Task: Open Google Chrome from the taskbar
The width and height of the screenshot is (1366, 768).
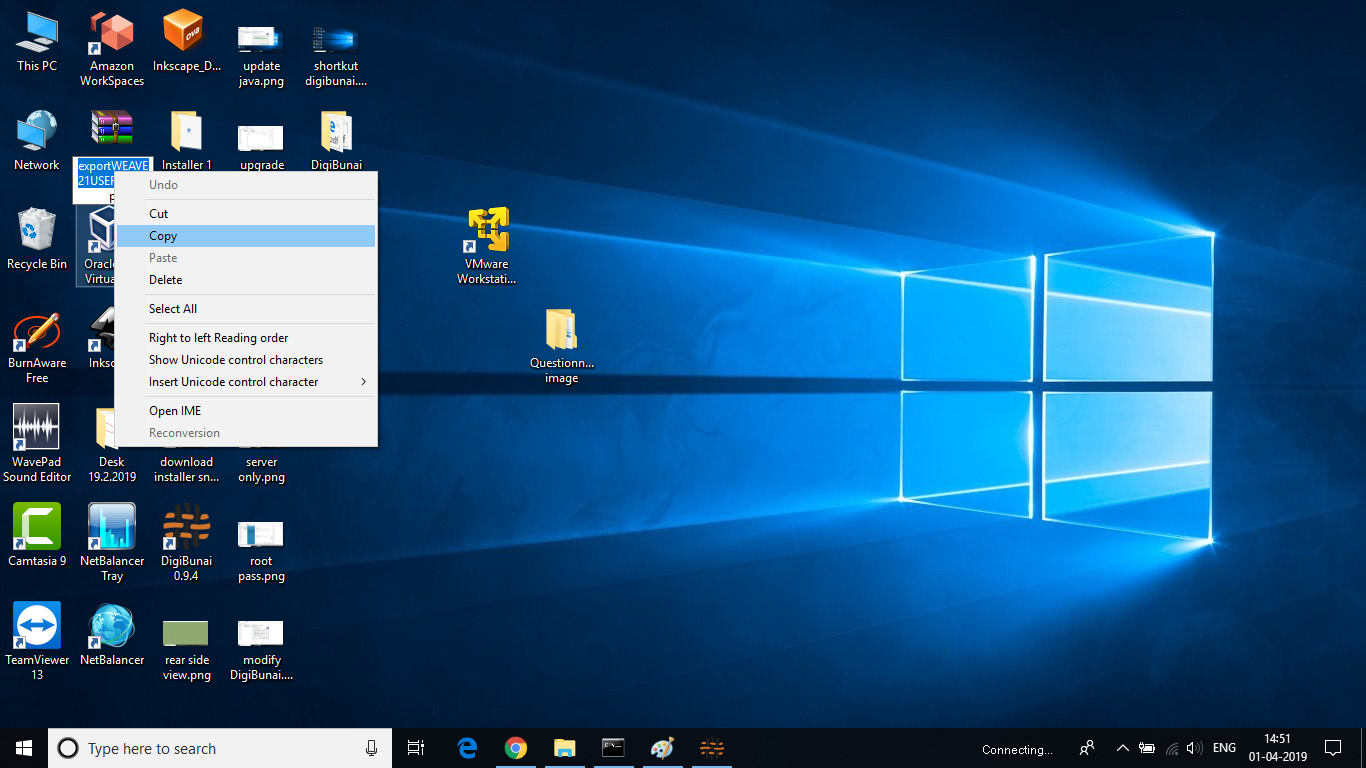Action: pos(516,748)
